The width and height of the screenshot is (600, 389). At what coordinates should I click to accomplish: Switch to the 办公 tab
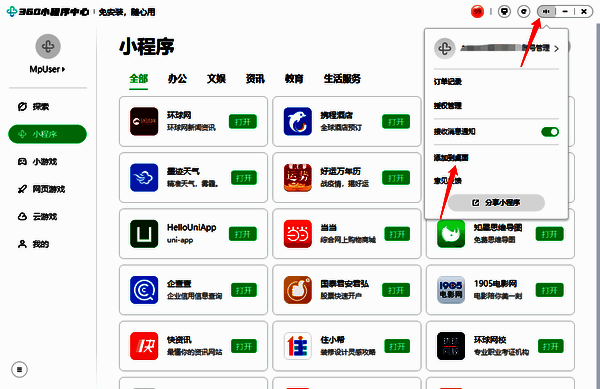tap(178, 79)
